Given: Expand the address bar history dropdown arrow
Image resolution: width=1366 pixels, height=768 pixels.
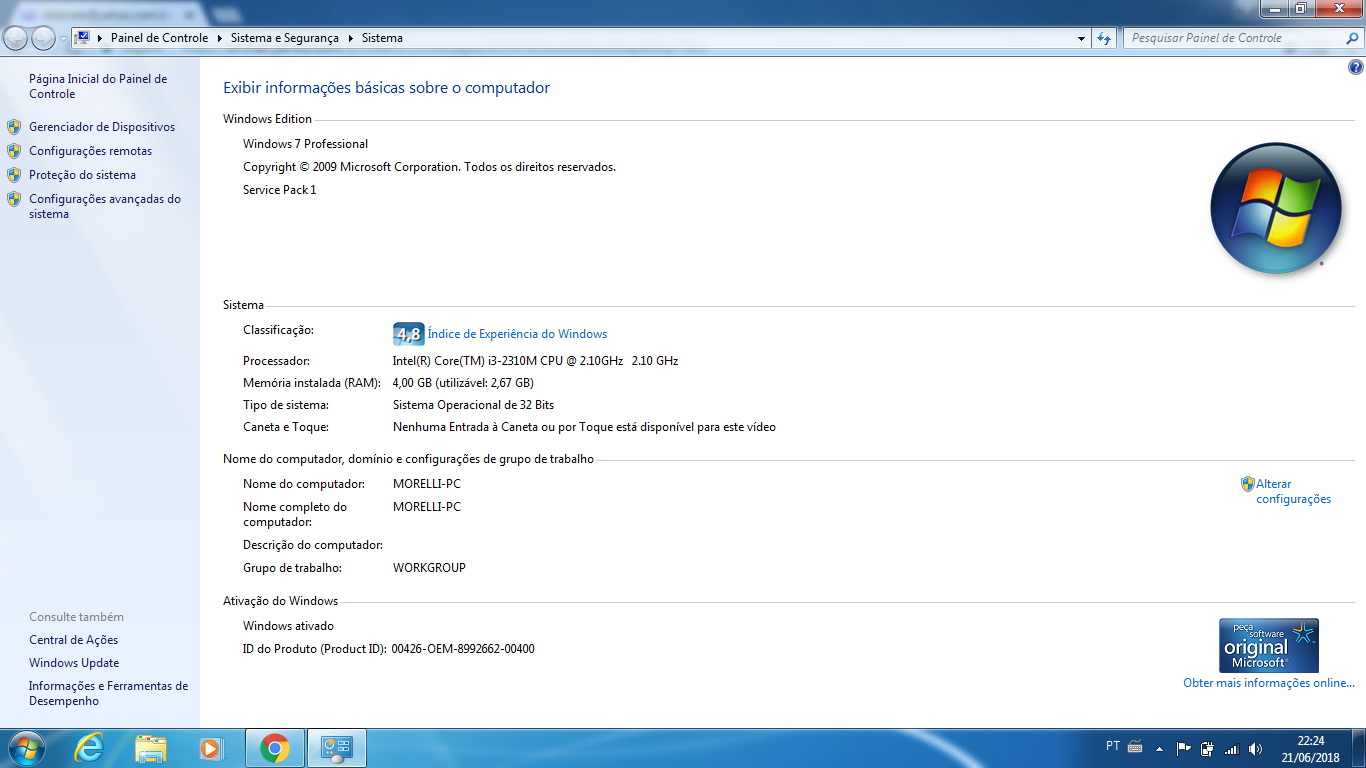Looking at the screenshot, I should pyautogui.click(x=1082, y=38).
